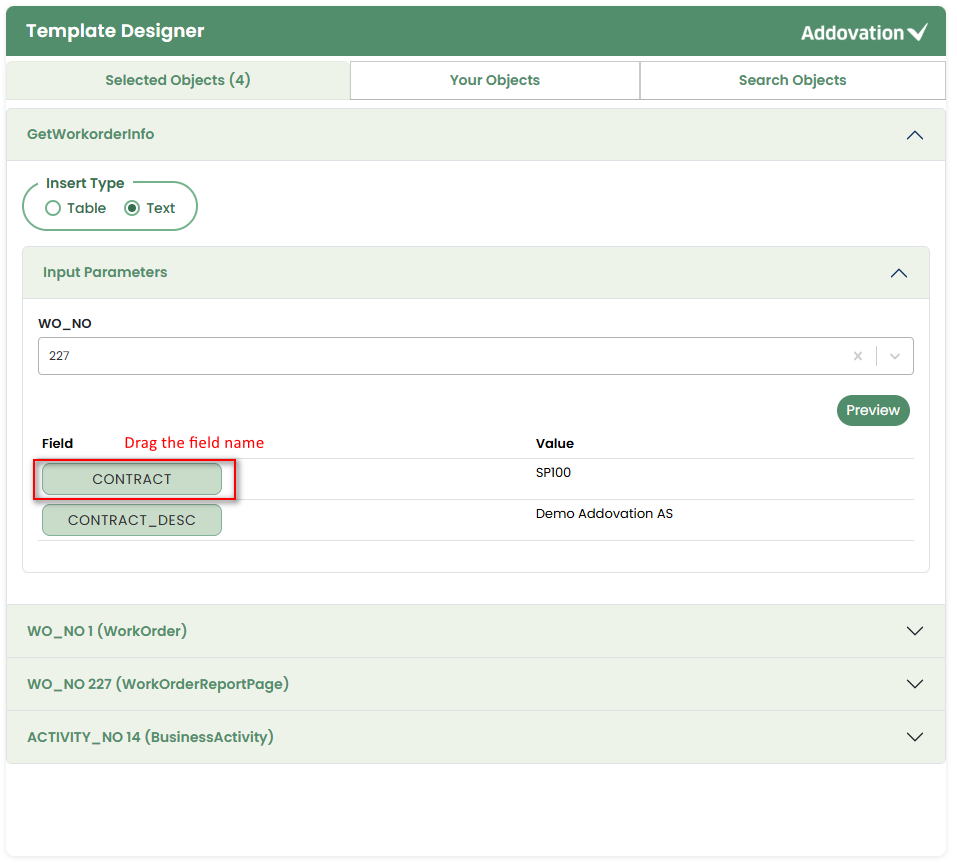Collapse the Input Parameters panel chevron
The width and height of the screenshot is (957, 864).
[x=898, y=273]
